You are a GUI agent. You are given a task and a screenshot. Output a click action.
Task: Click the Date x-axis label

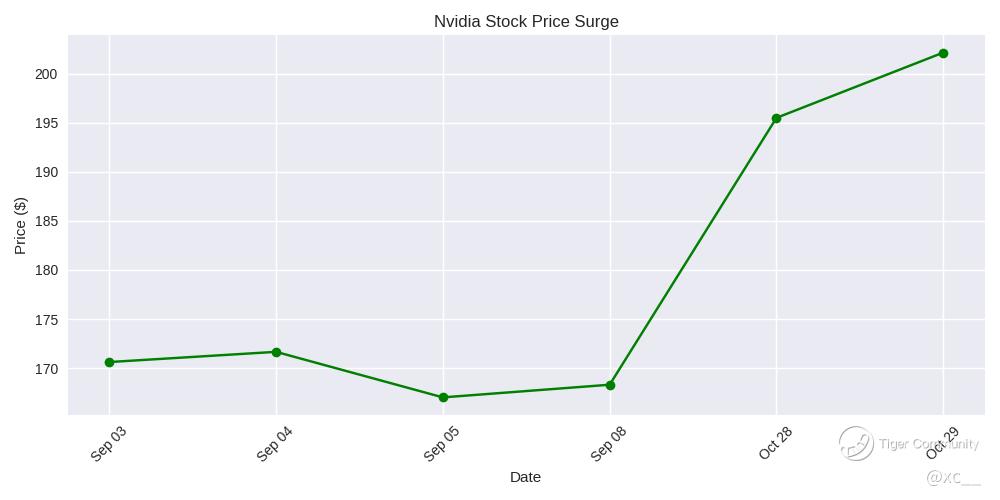(x=525, y=477)
